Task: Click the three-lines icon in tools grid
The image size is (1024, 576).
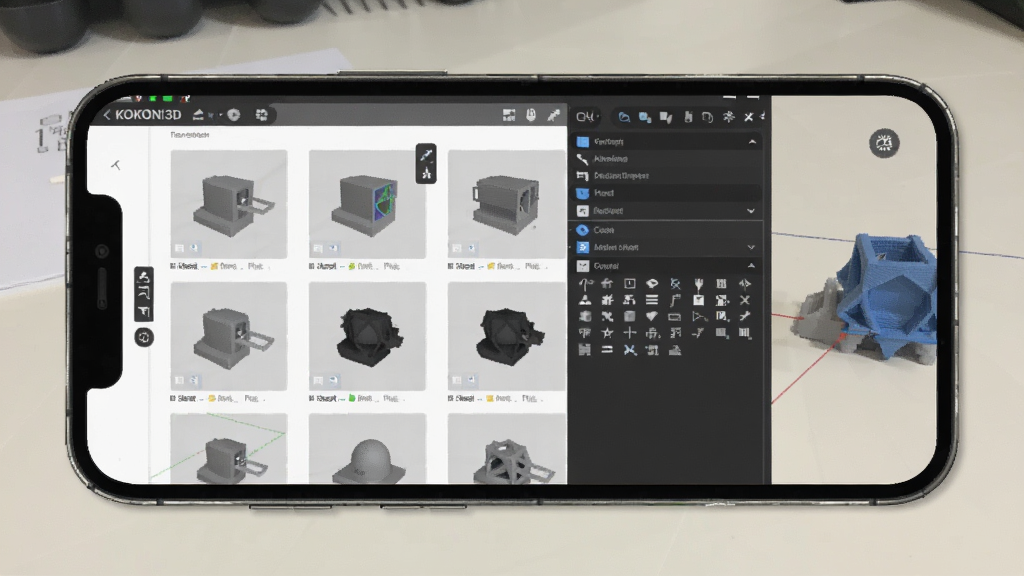Action: click(x=652, y=300)
